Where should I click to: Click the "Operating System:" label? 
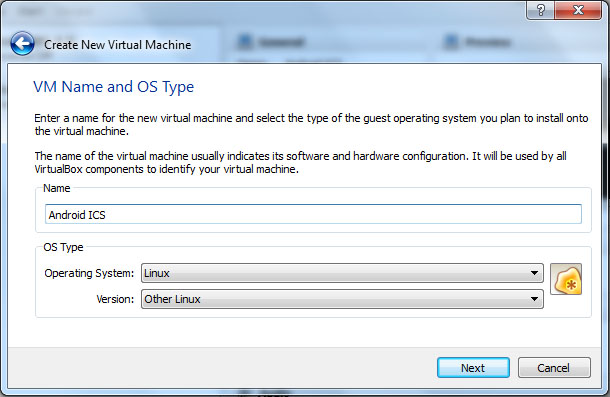[89, 273]
